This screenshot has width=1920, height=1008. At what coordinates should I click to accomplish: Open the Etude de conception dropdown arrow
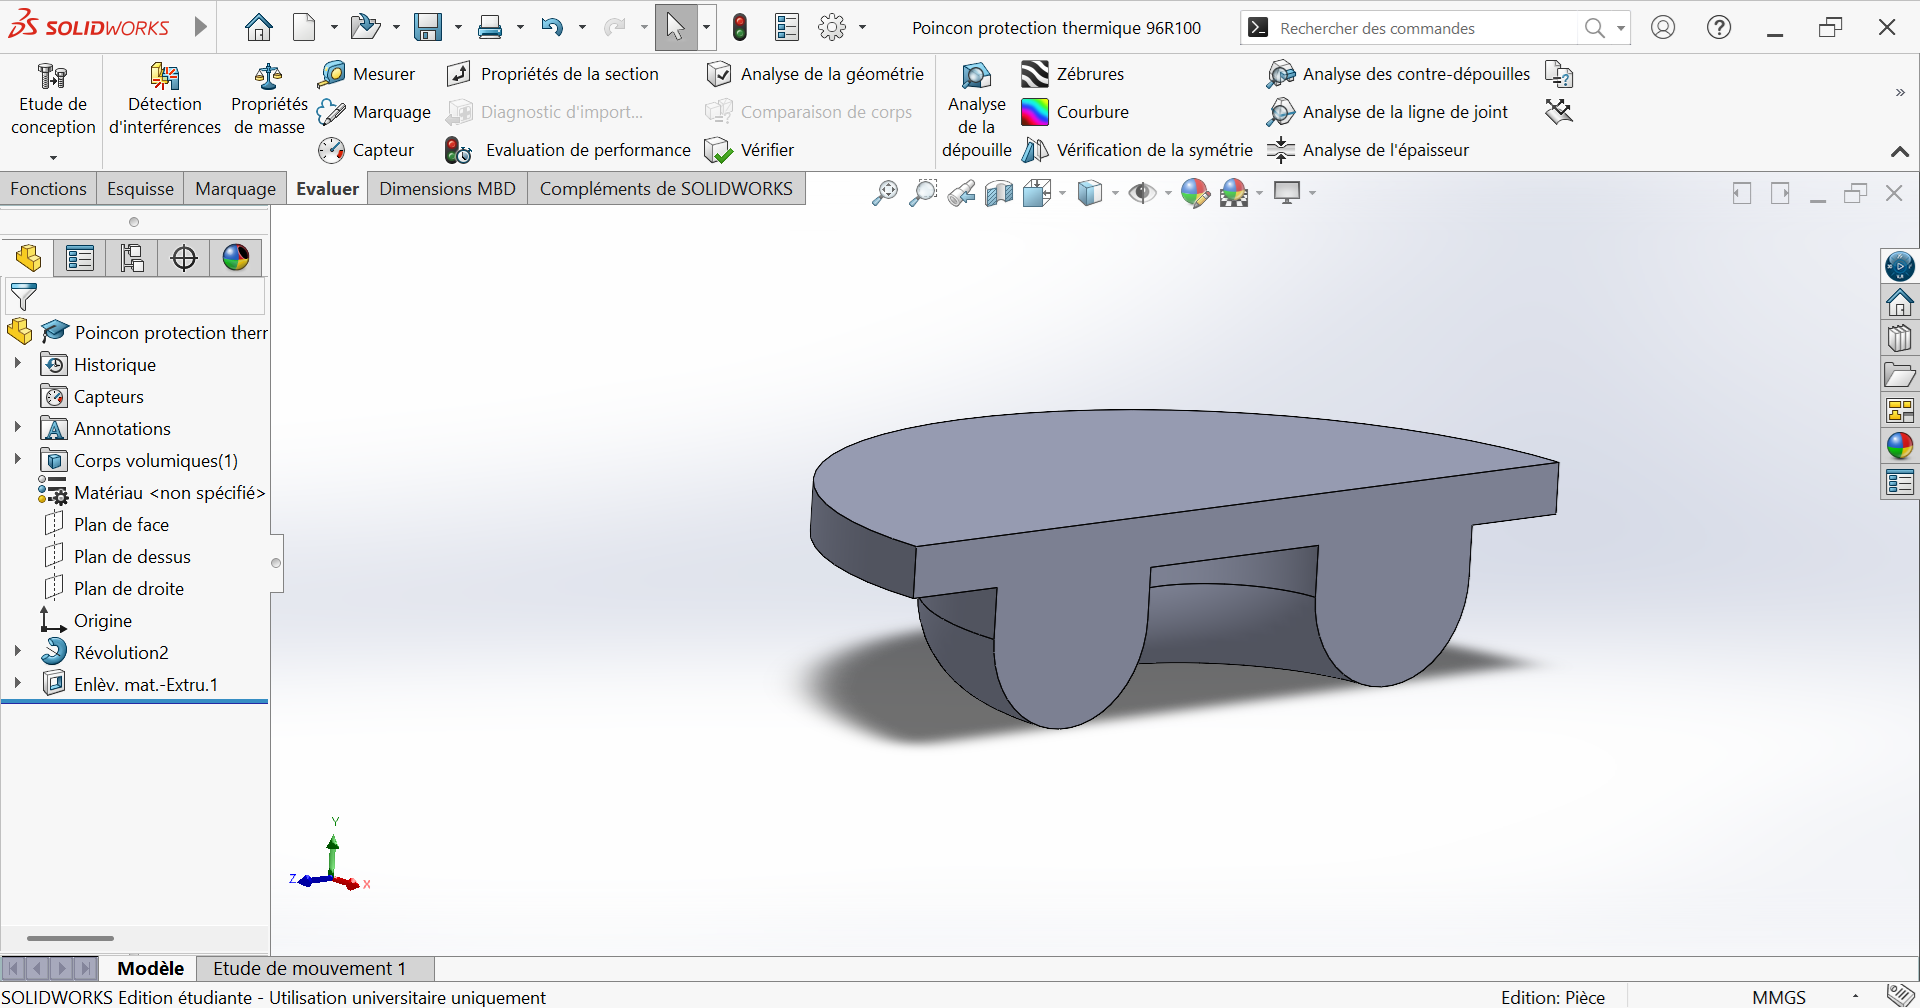click(x=53, y=157)
